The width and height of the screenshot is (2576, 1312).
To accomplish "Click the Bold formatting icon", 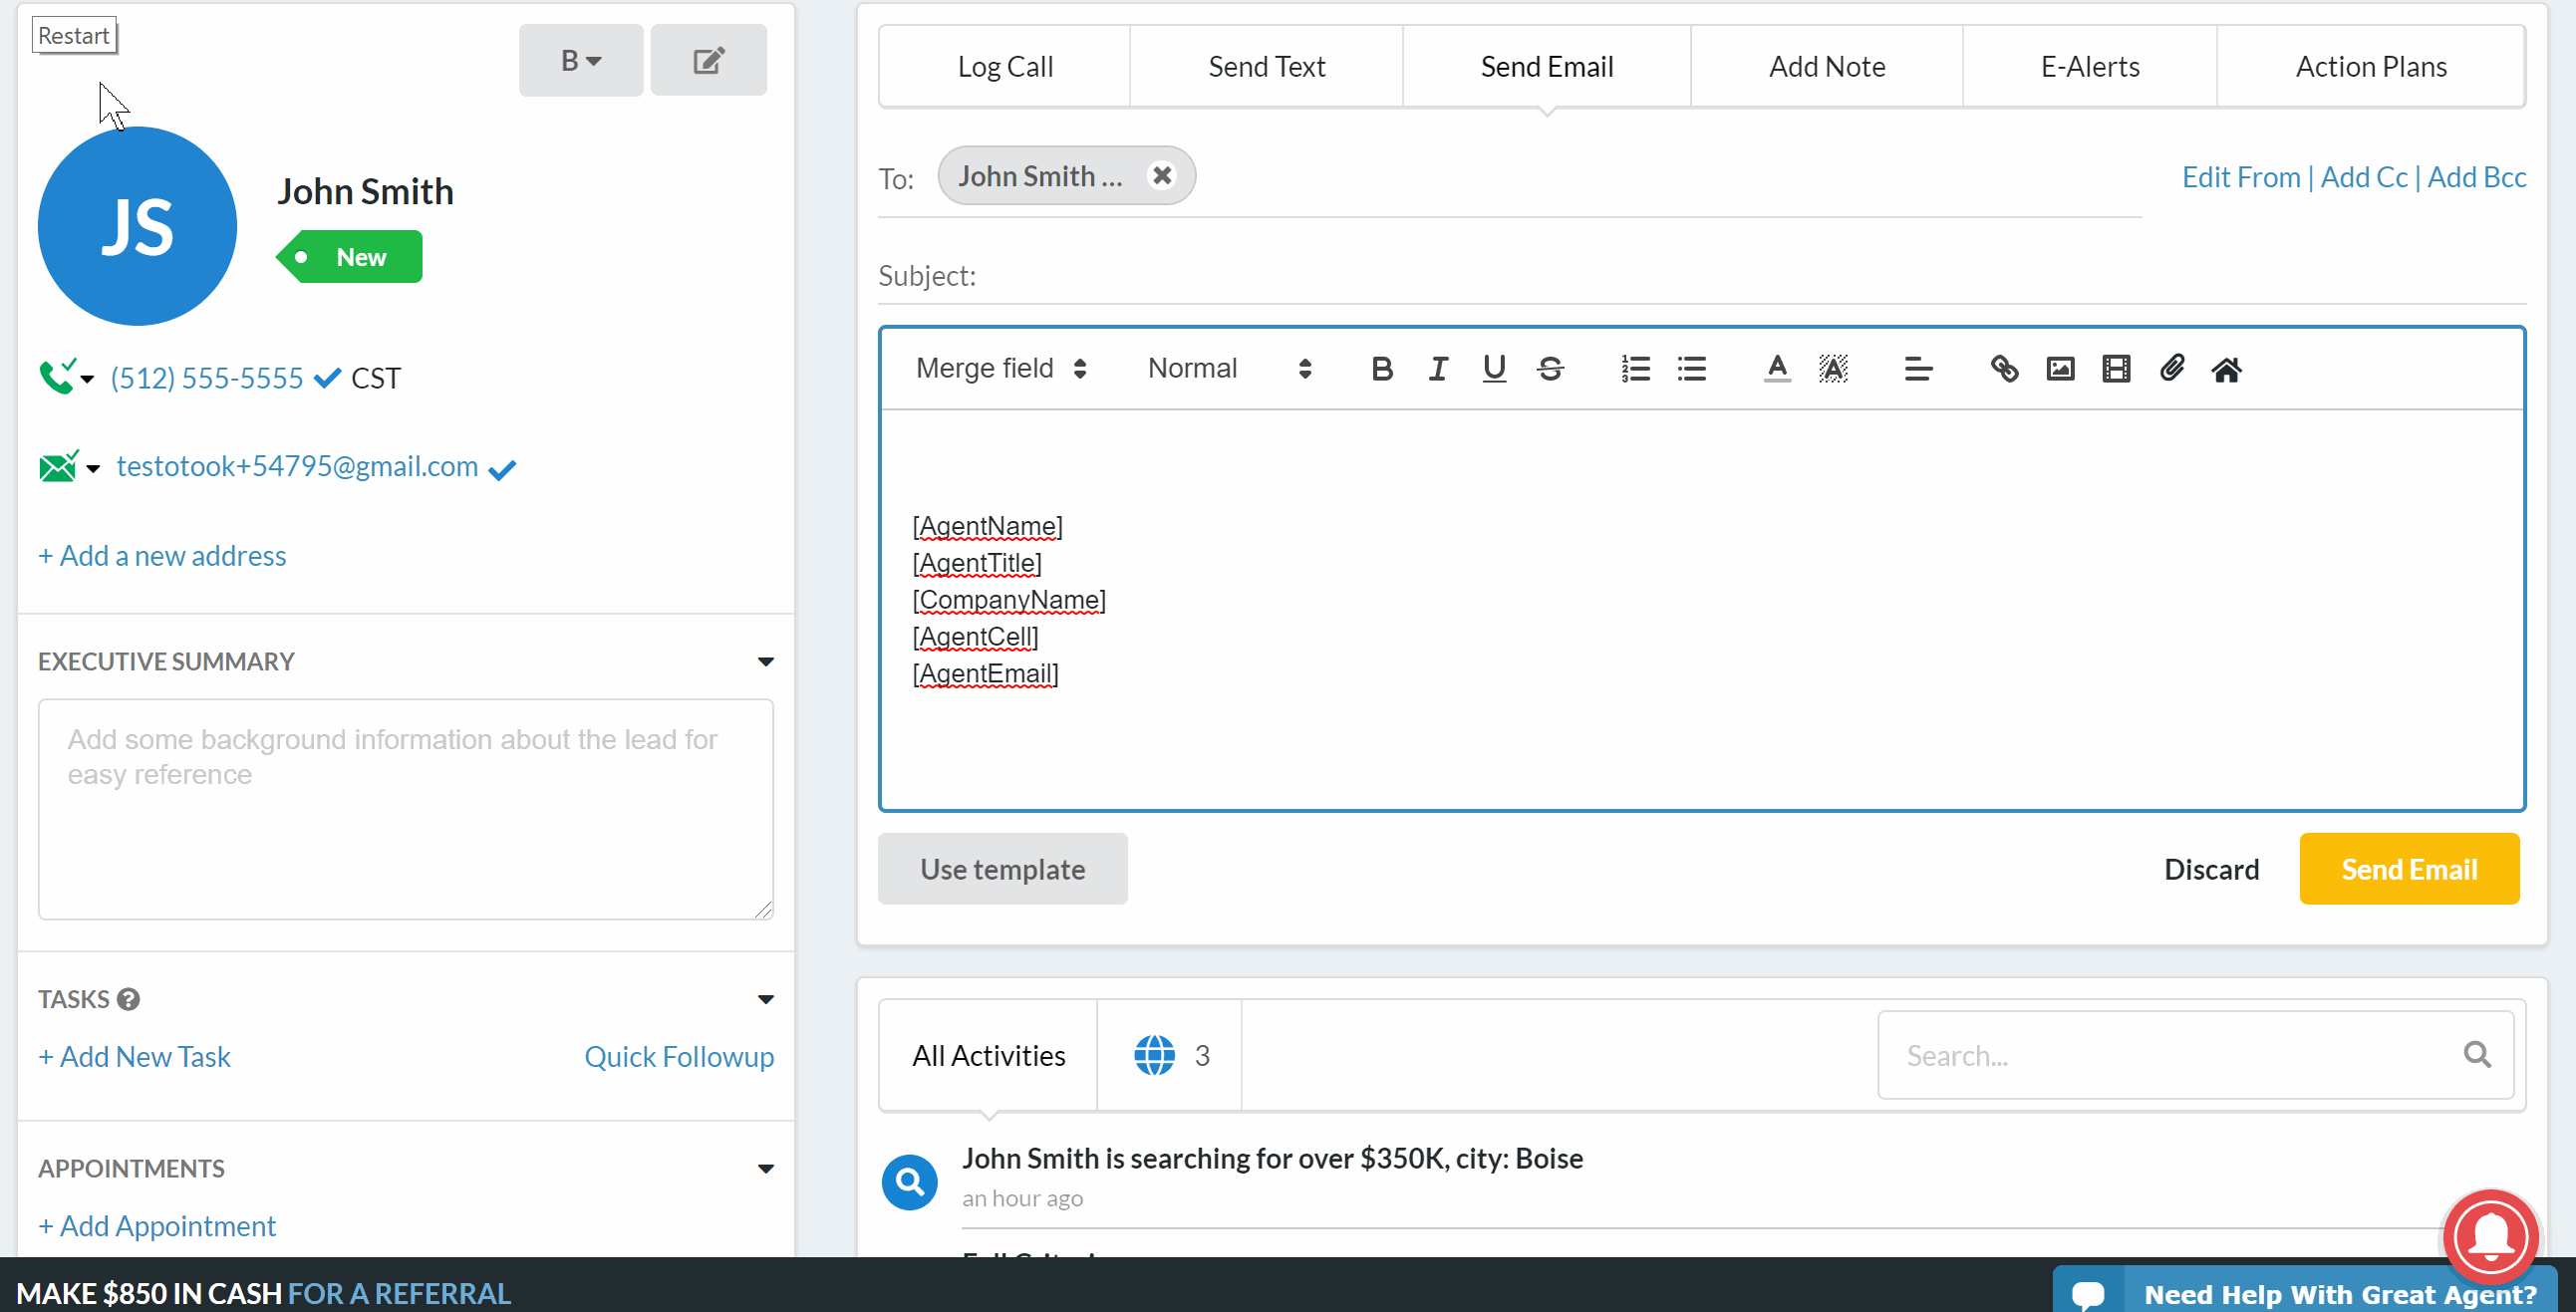I will tap(1382, 369).
